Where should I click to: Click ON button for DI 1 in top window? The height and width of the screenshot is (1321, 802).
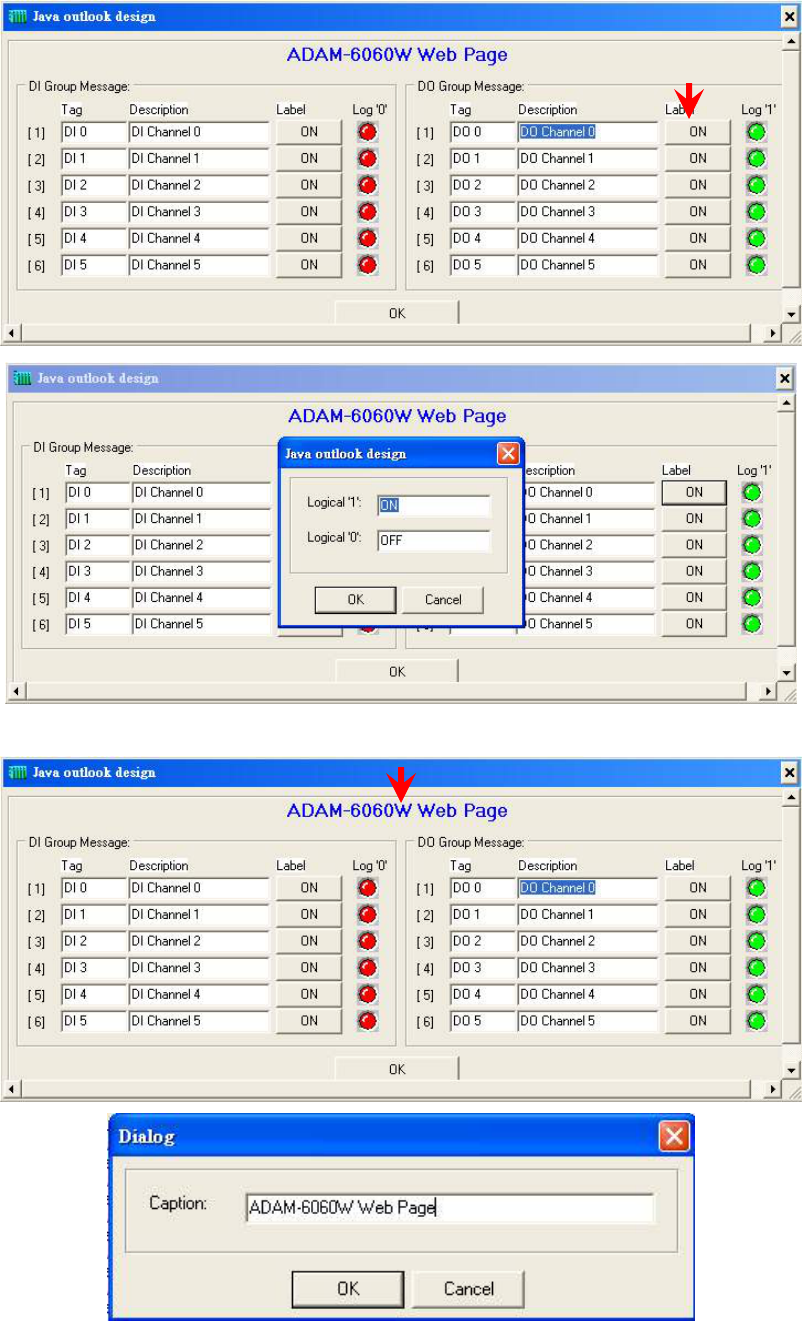click(309, 158)
